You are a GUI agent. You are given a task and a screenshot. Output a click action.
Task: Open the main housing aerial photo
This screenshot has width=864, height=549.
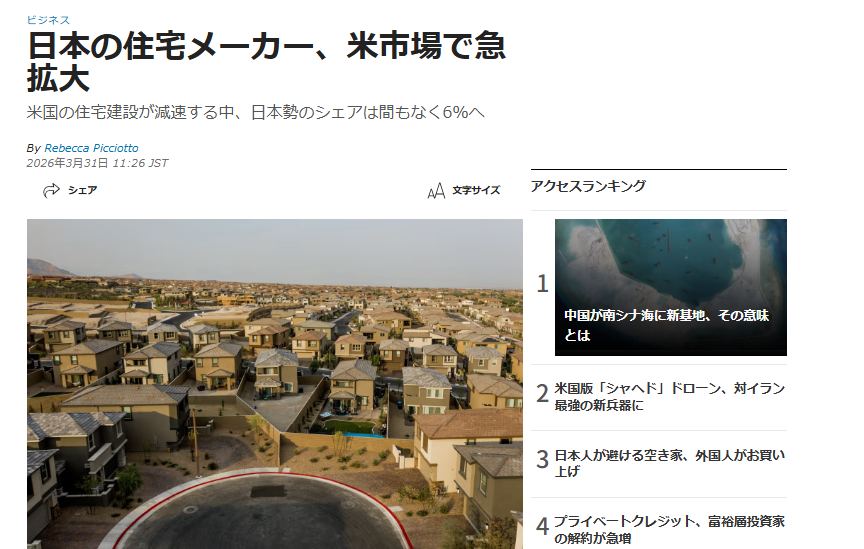275,384
